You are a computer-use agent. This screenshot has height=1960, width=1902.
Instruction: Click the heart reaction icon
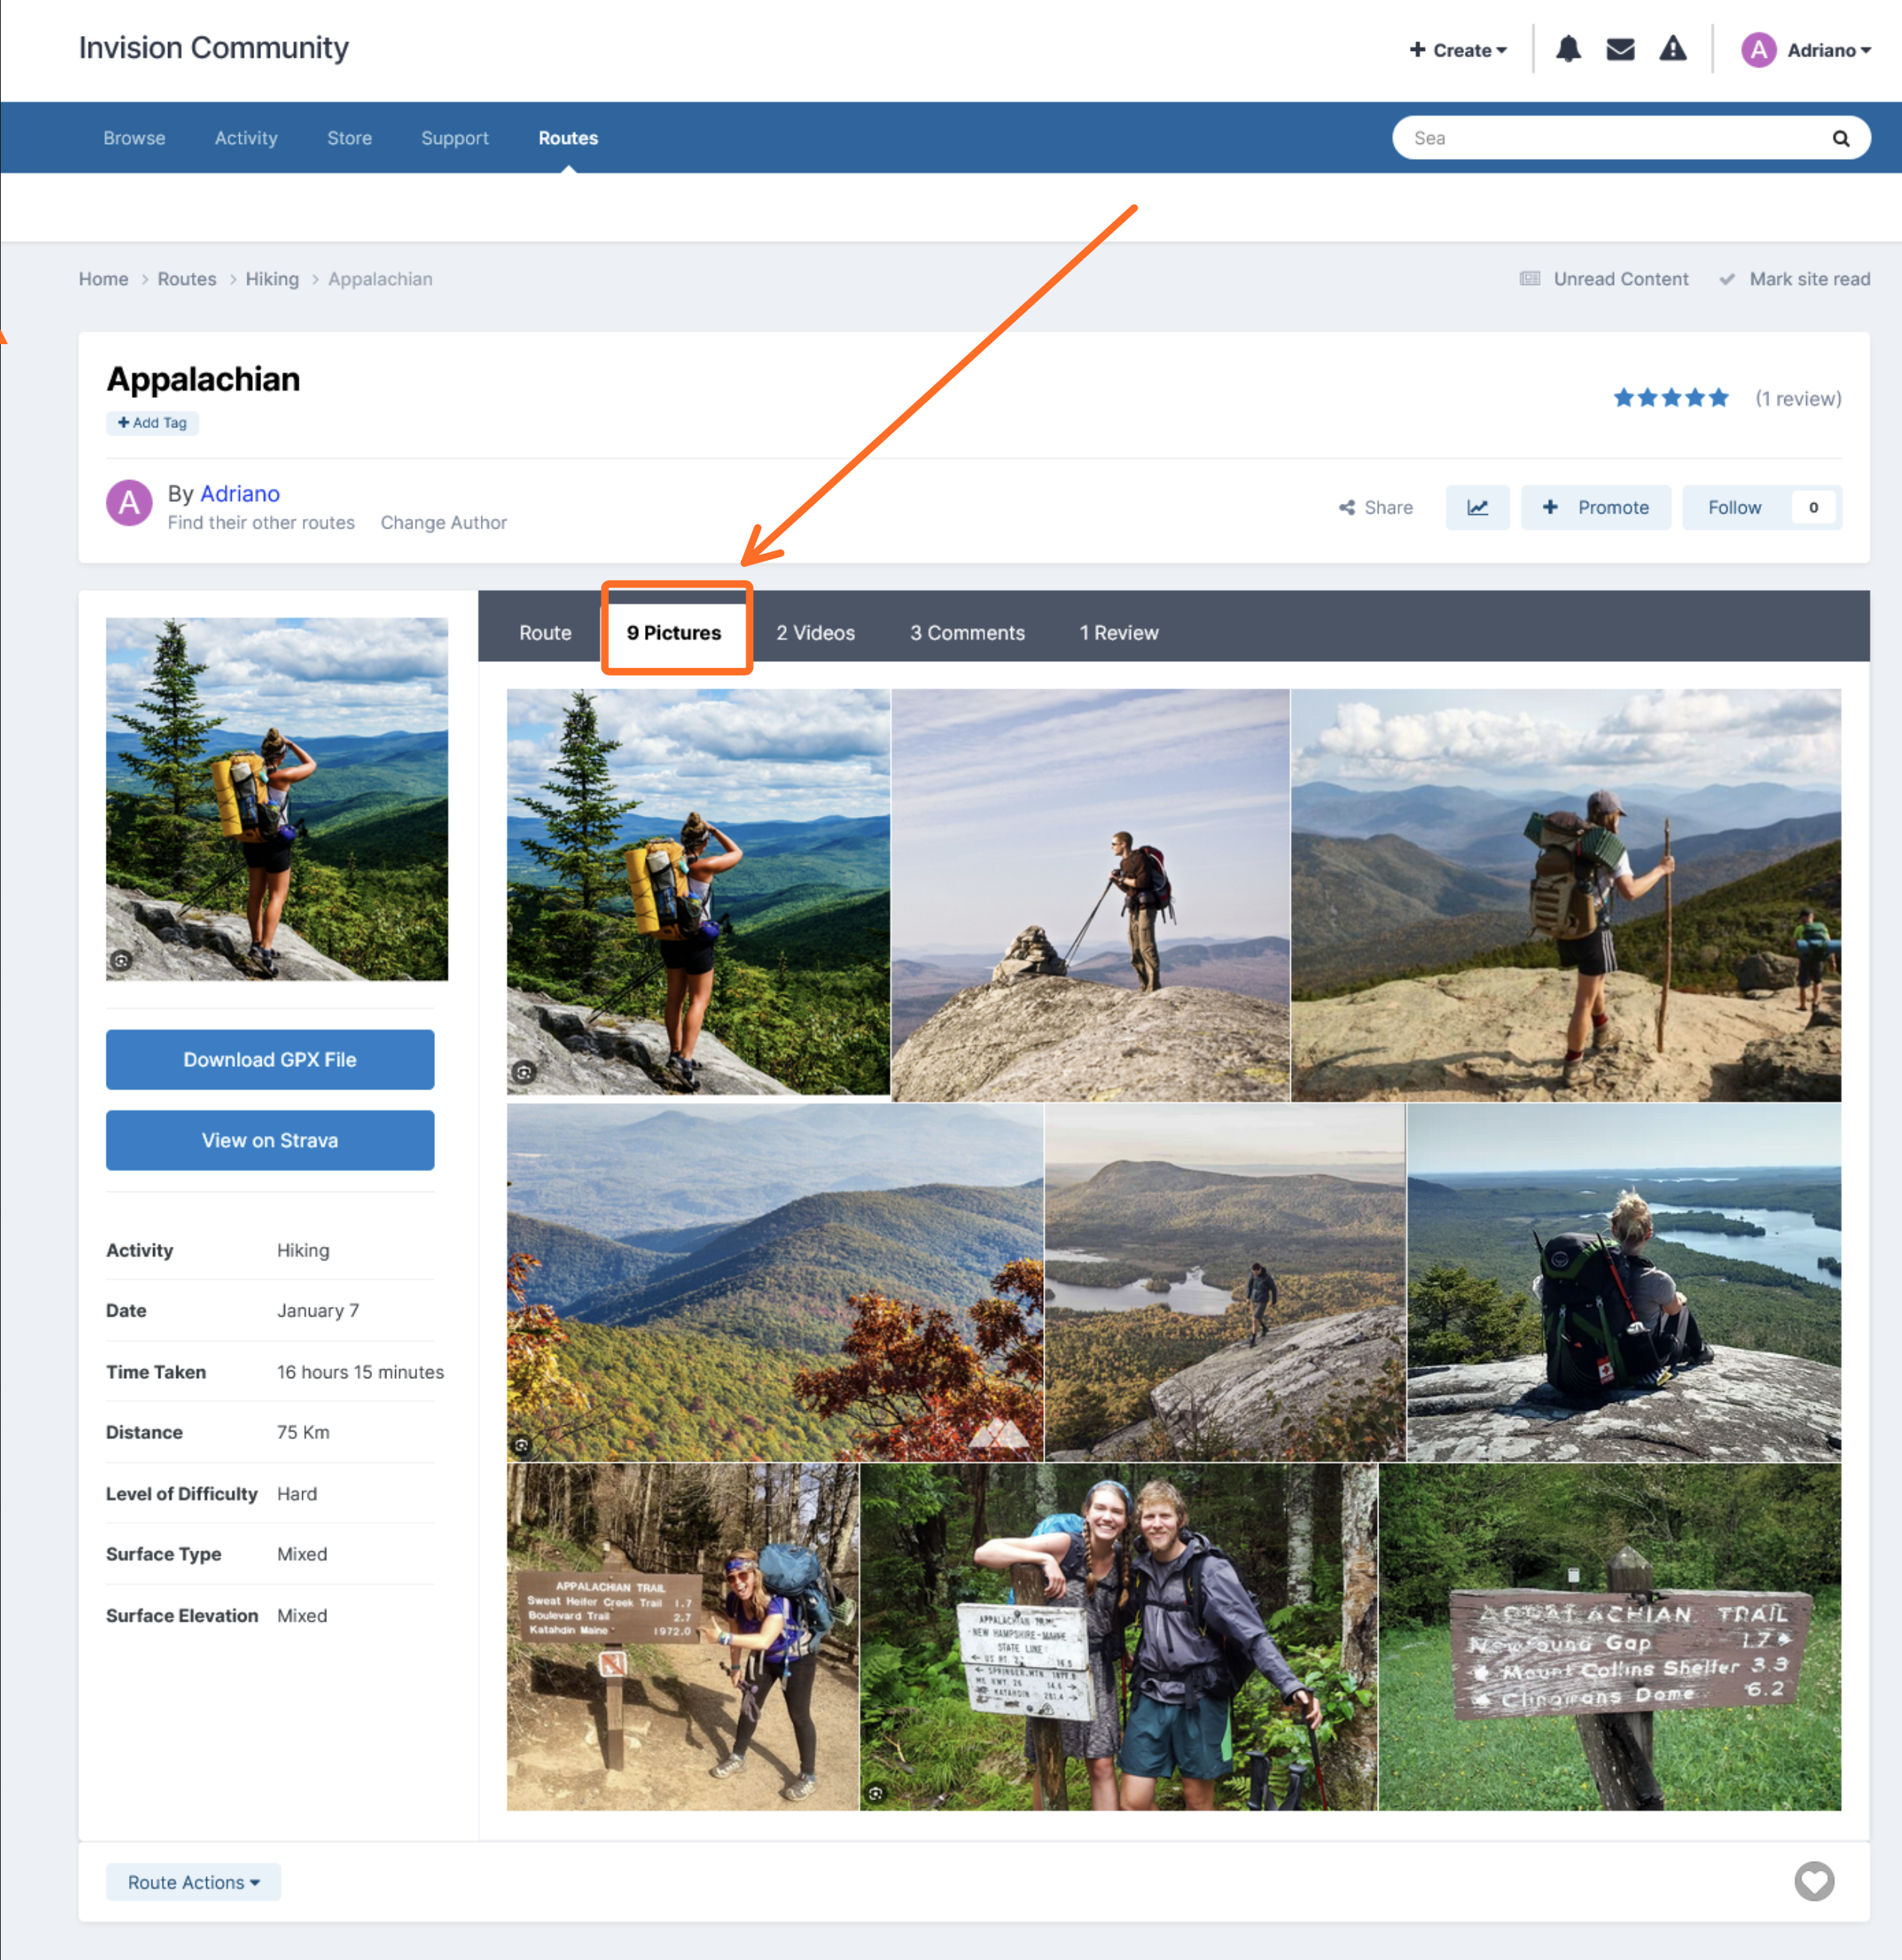[x=1814, y=1881]
